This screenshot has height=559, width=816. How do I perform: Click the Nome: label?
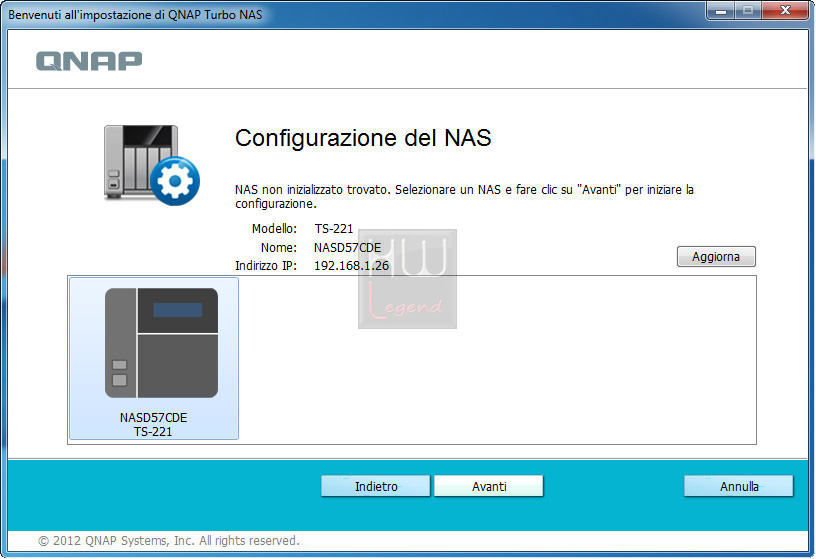tap(279, 248)
